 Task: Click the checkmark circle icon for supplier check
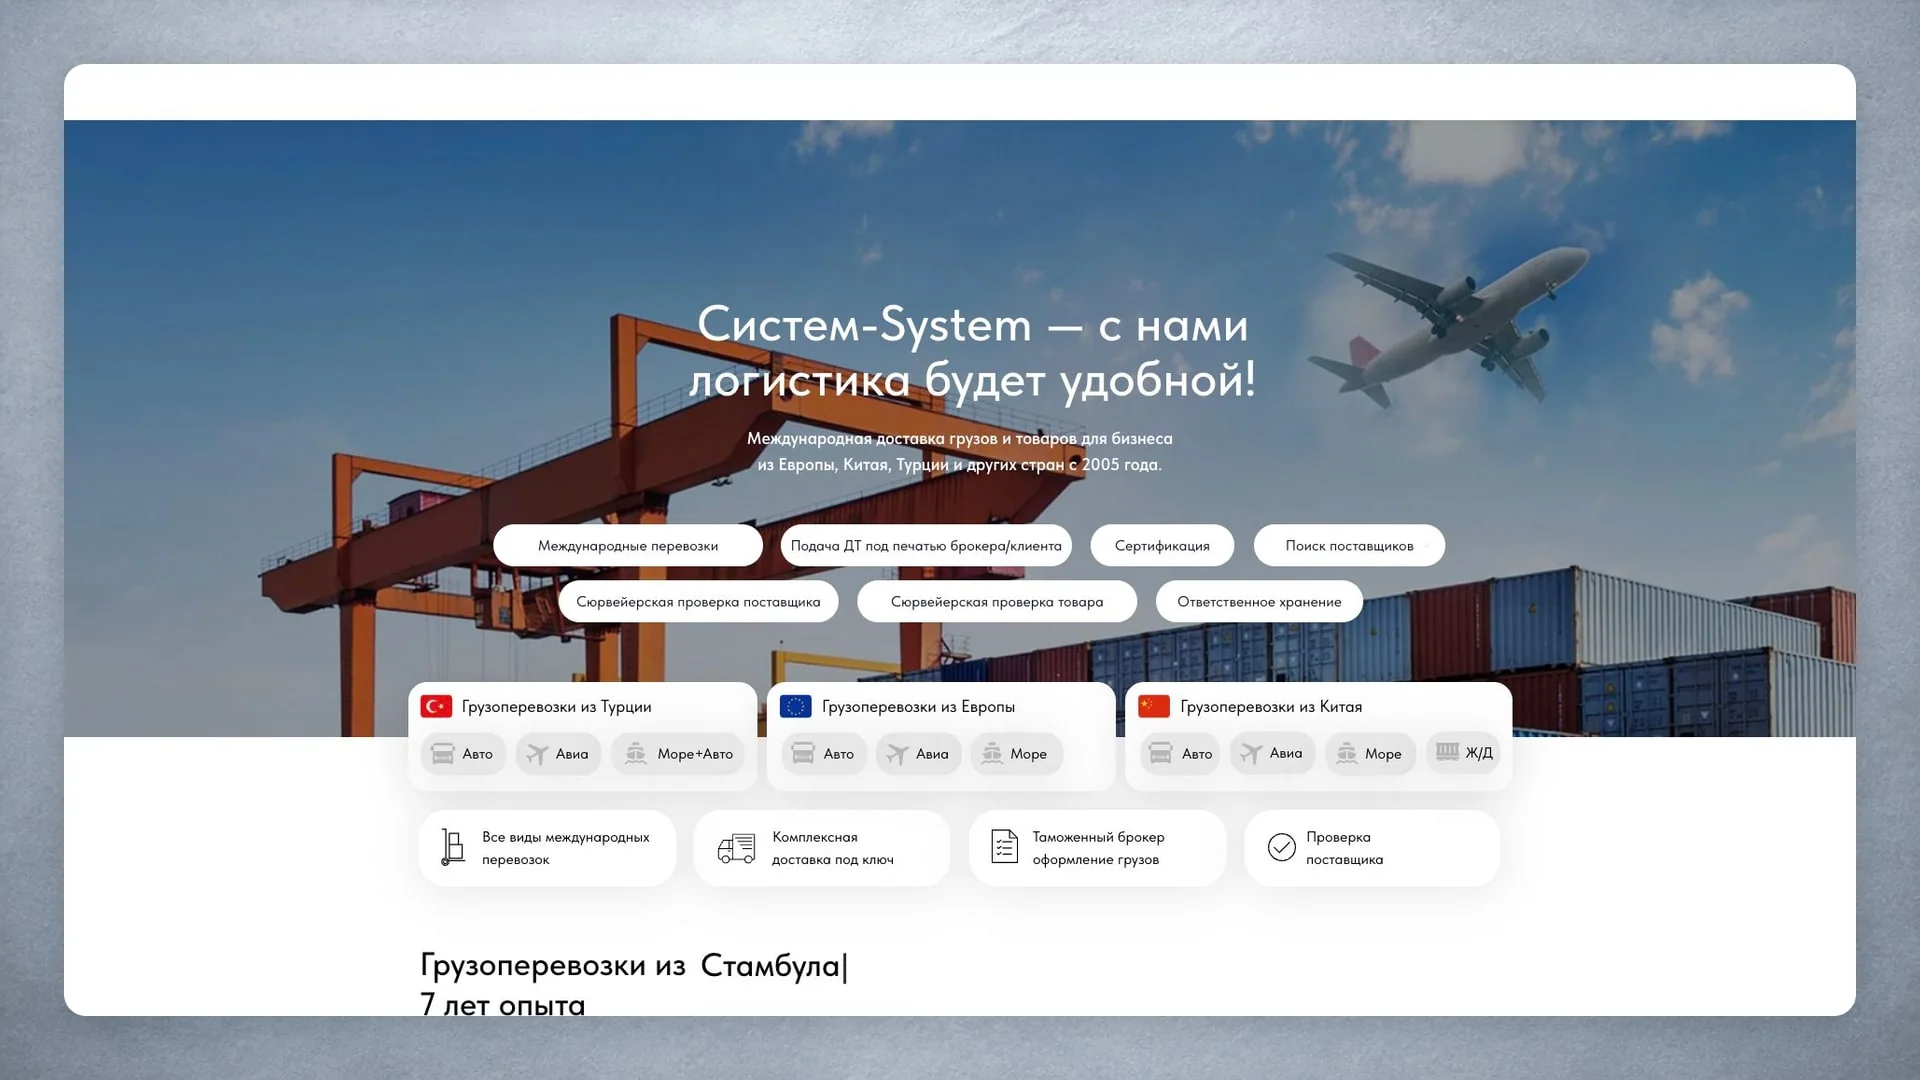(x=1281, y=847)
